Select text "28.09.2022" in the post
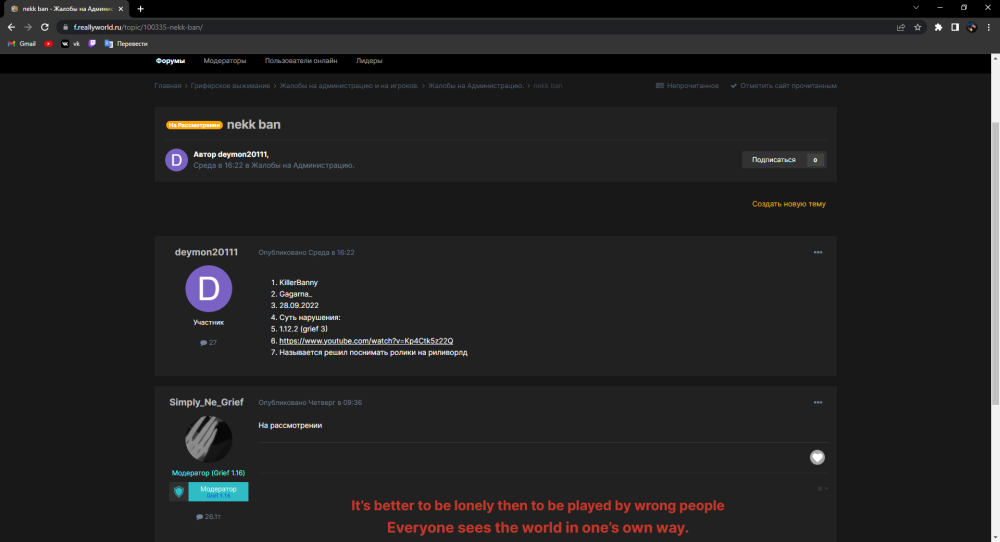The height and width of the screenshot is (542, 1000). coord(298,305)
